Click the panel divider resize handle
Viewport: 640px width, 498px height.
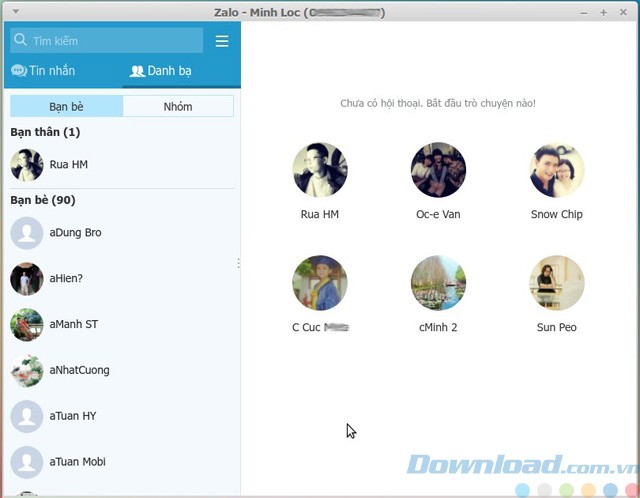(x=238, y=264)
